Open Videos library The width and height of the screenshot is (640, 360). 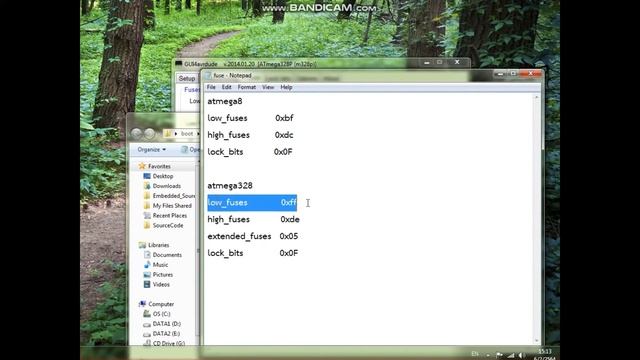point(161,284)
